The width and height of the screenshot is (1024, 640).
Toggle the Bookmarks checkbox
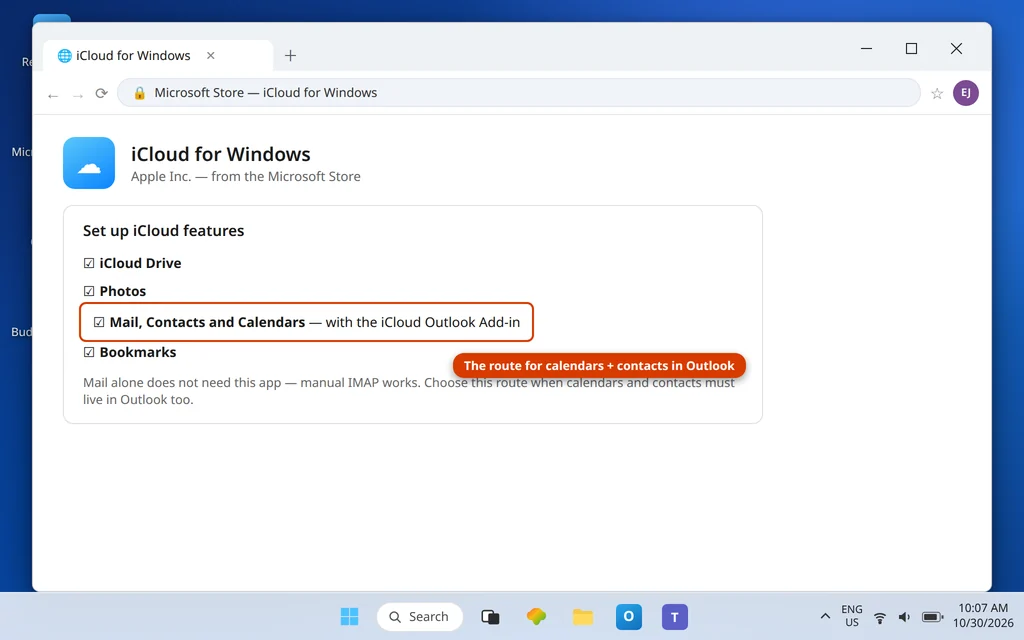pyautogui.click(x=89, y=353)
